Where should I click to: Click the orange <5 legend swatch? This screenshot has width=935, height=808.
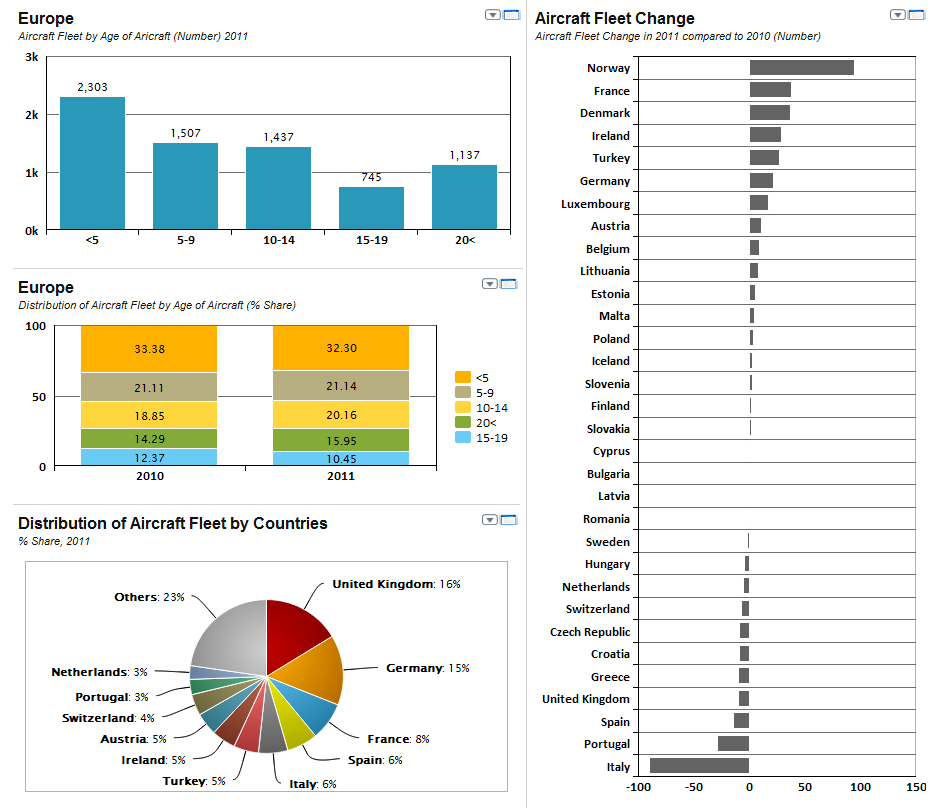[463, 377]
